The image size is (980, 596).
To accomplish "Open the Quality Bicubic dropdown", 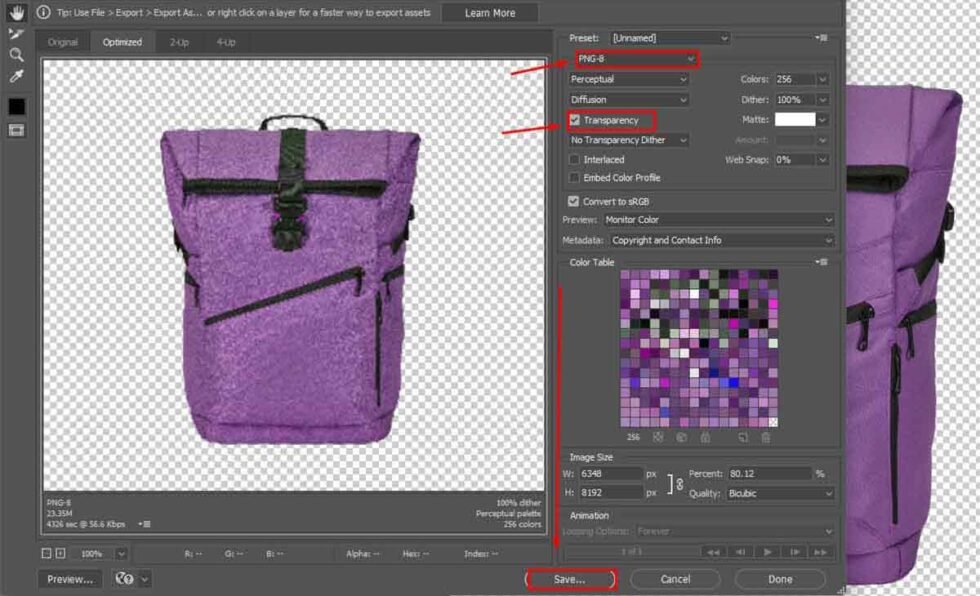I will pyautogui.click(x=780, y=494).
